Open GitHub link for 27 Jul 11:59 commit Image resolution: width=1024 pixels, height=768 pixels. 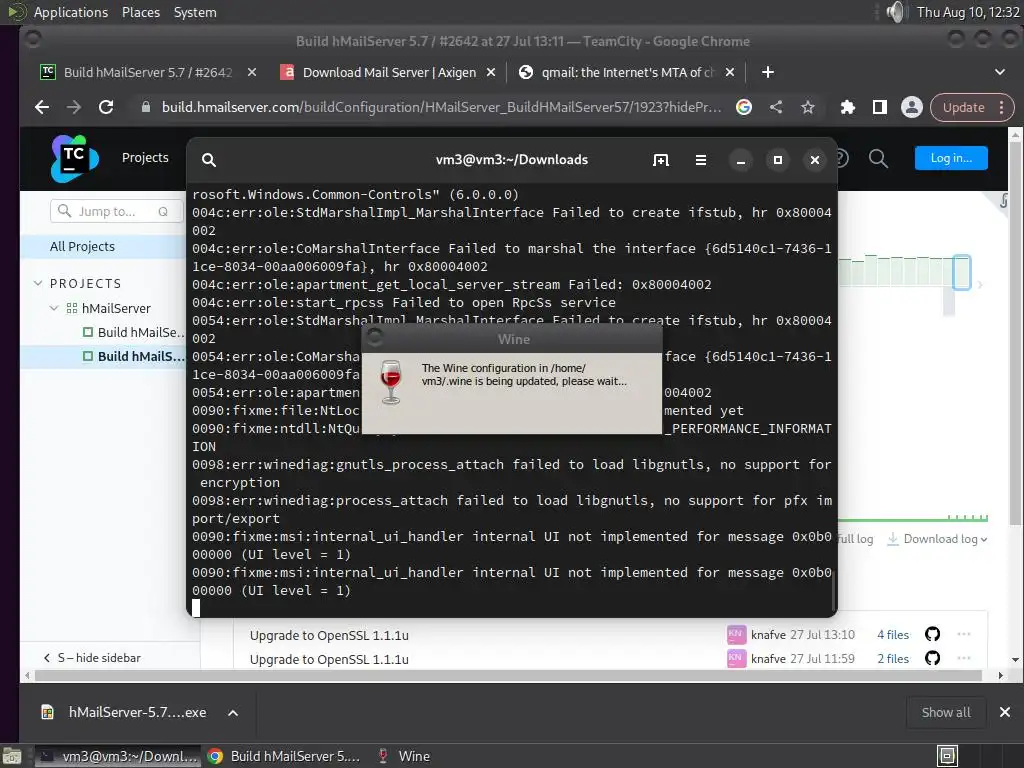[933, 658]
